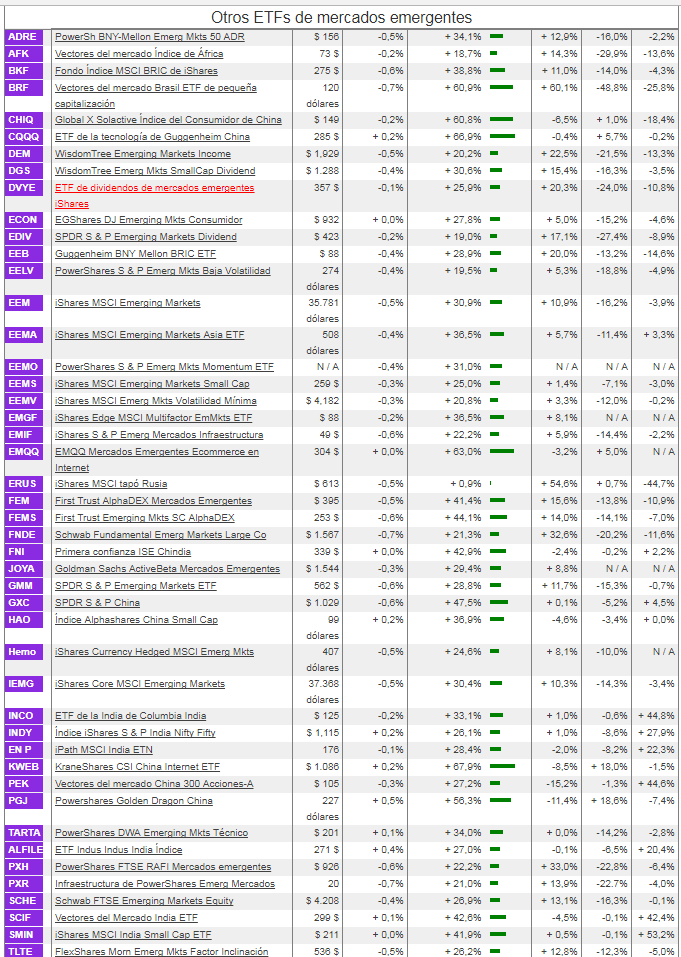The height and width of the screenshot is (957, 681).
Task: Select the TARTA ticker button
Action: pos(25,833)
